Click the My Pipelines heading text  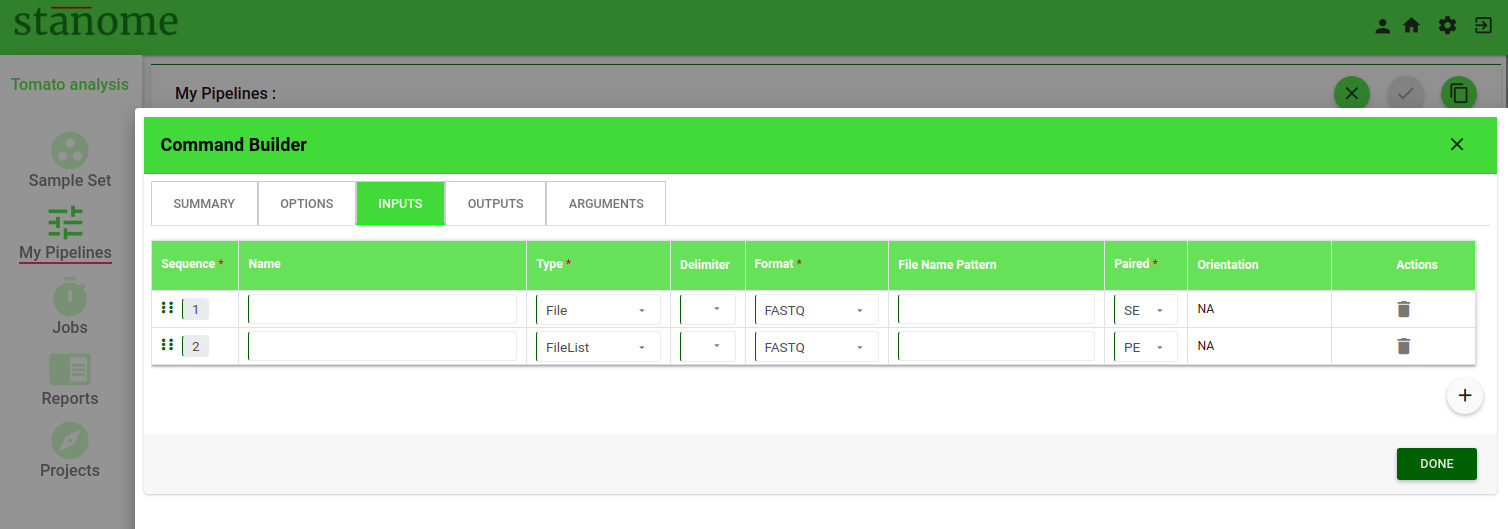[x=225, y=93]
